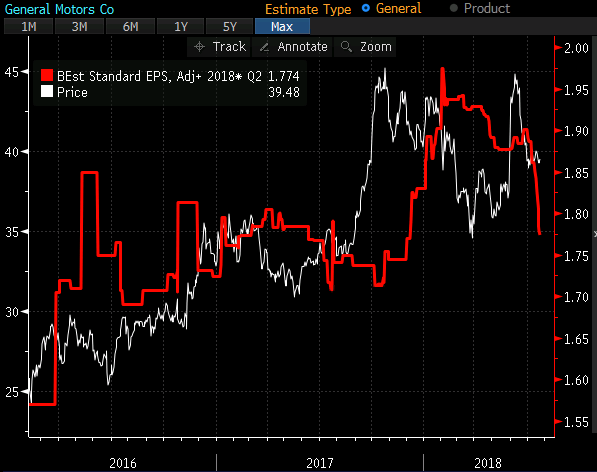Switch to the 1M range tab
Image resolution: width=597 pixels, height=472 pixels.
pos(29,27)
